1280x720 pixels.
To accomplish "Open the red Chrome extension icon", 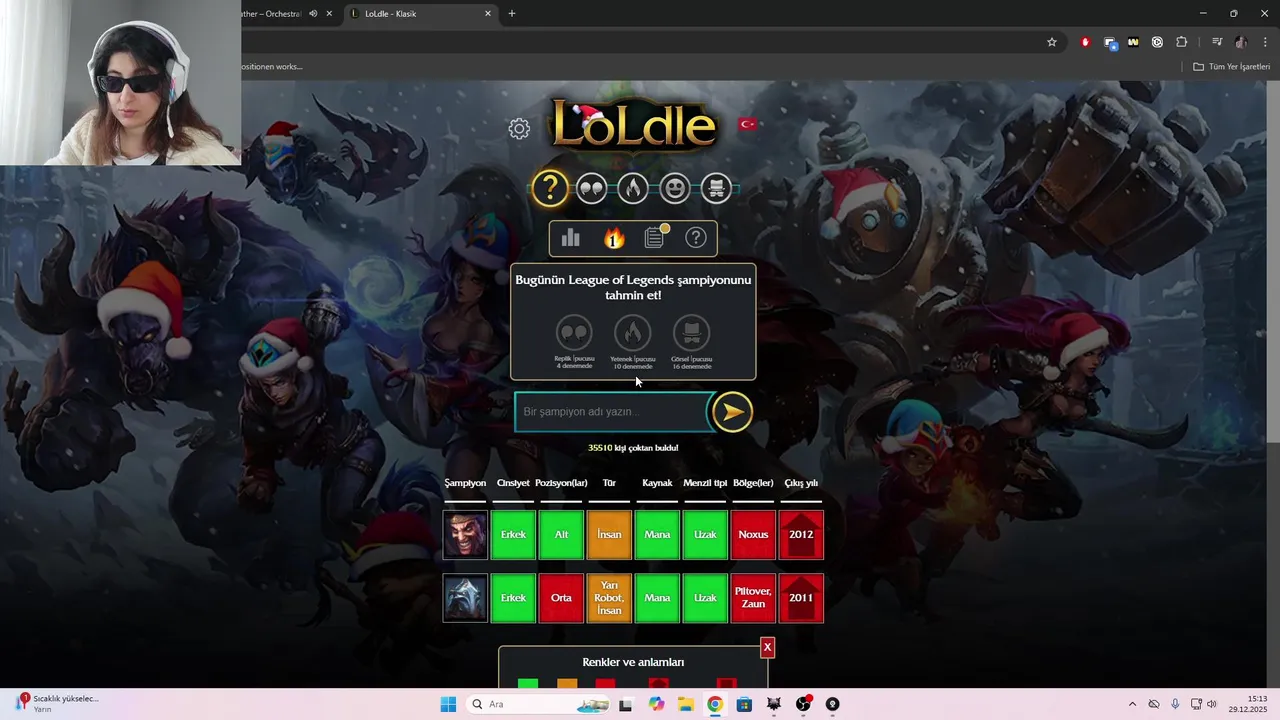I will 1085,42.
